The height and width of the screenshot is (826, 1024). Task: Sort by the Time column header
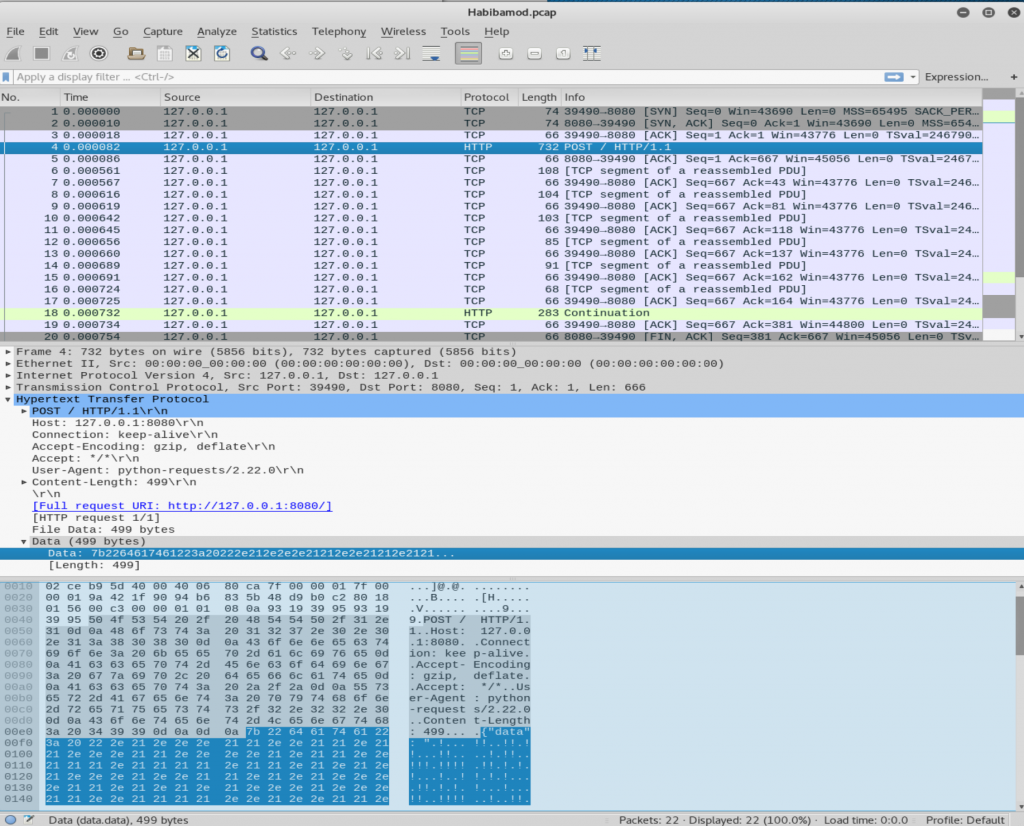pos(110,97)
